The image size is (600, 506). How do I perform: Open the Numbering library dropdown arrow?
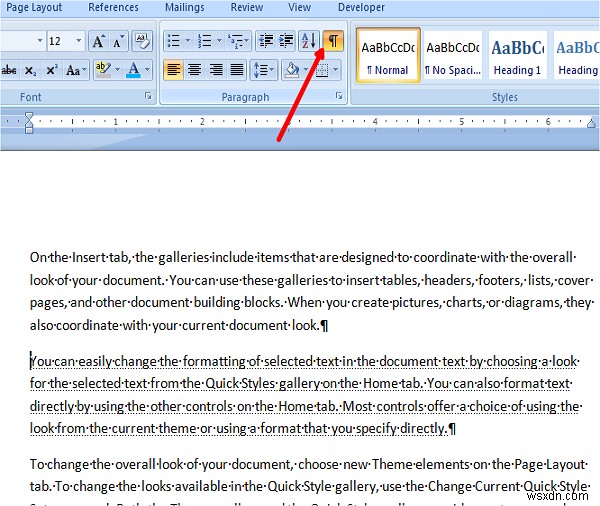219,40
